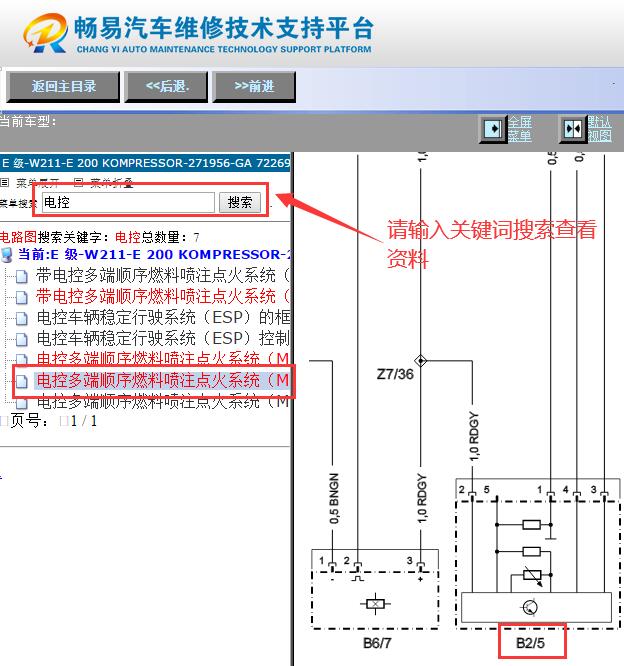Click the 全屏菜单 fullscreen icon
The height and width of the screenshot is (666, 624).
coord(493,128)
